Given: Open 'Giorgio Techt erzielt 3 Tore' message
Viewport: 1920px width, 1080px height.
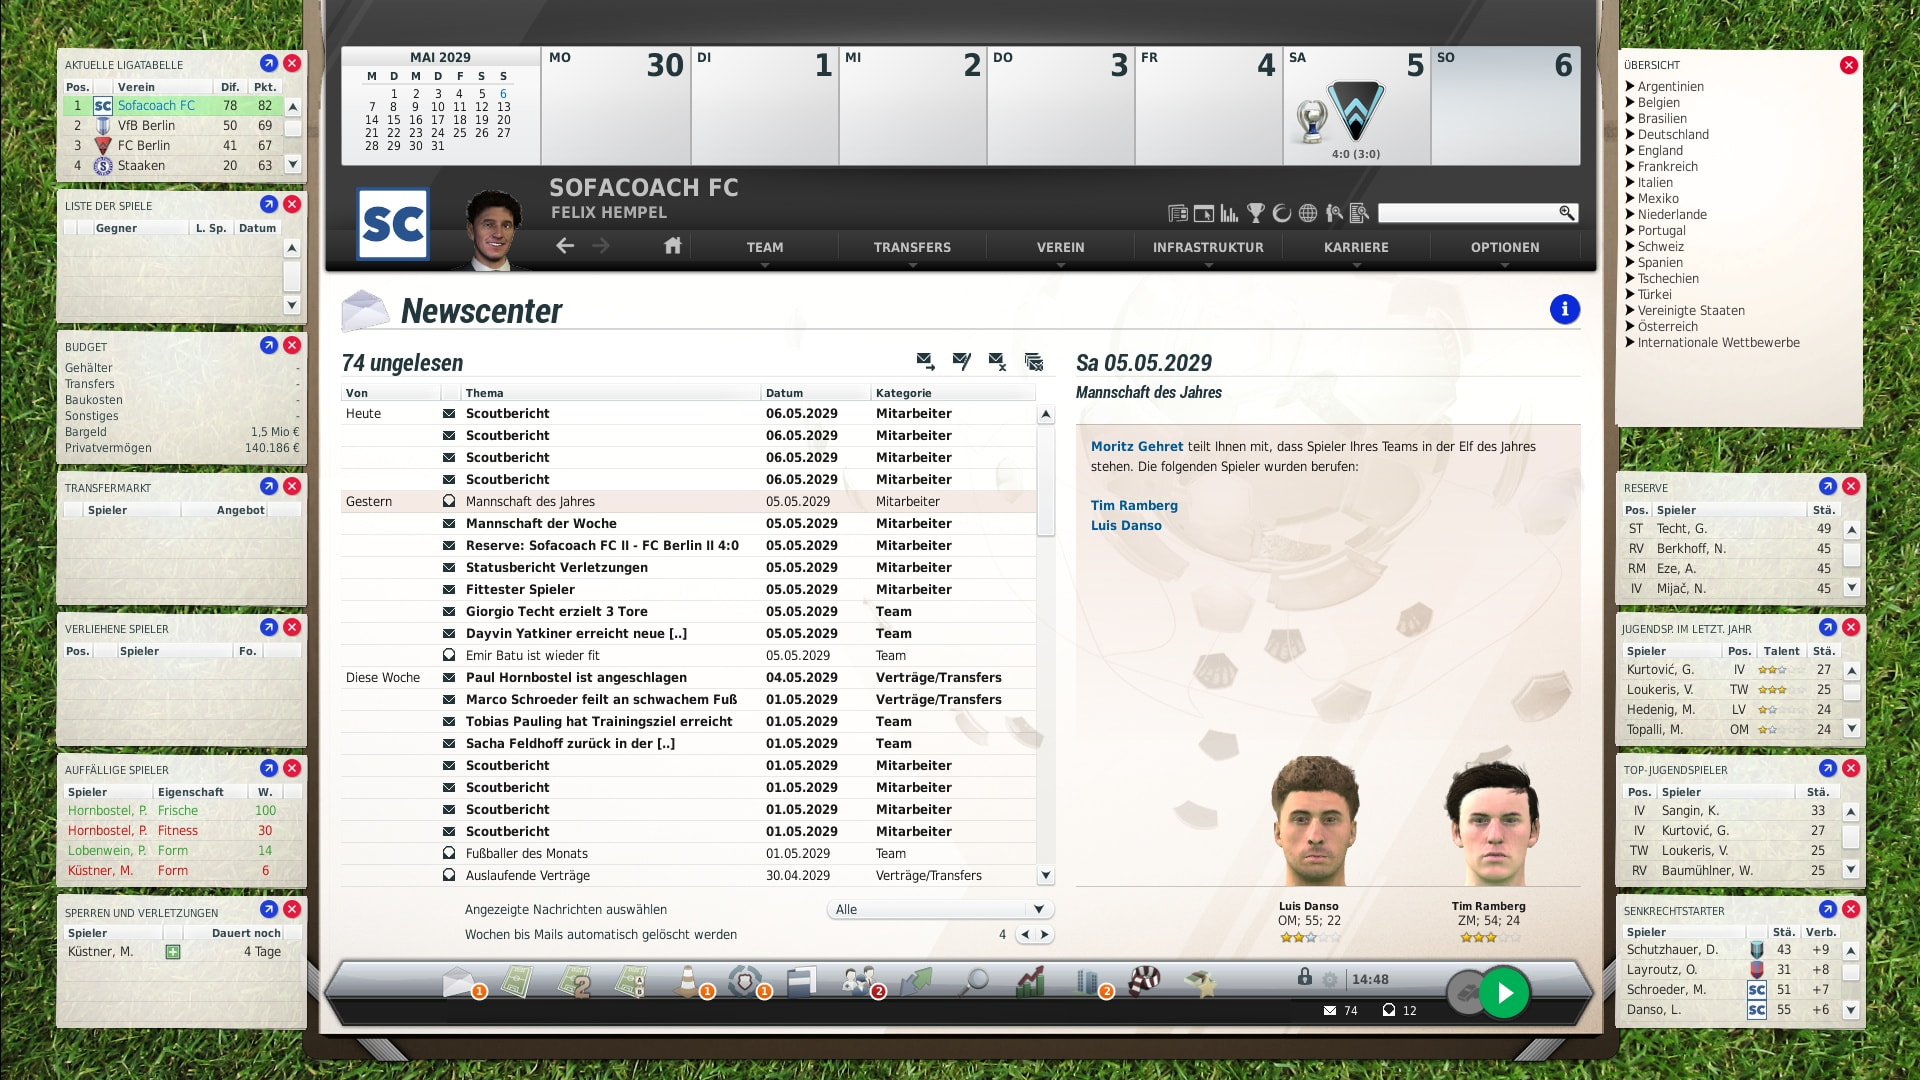Looking at the screenshot, I should [688, 612].
